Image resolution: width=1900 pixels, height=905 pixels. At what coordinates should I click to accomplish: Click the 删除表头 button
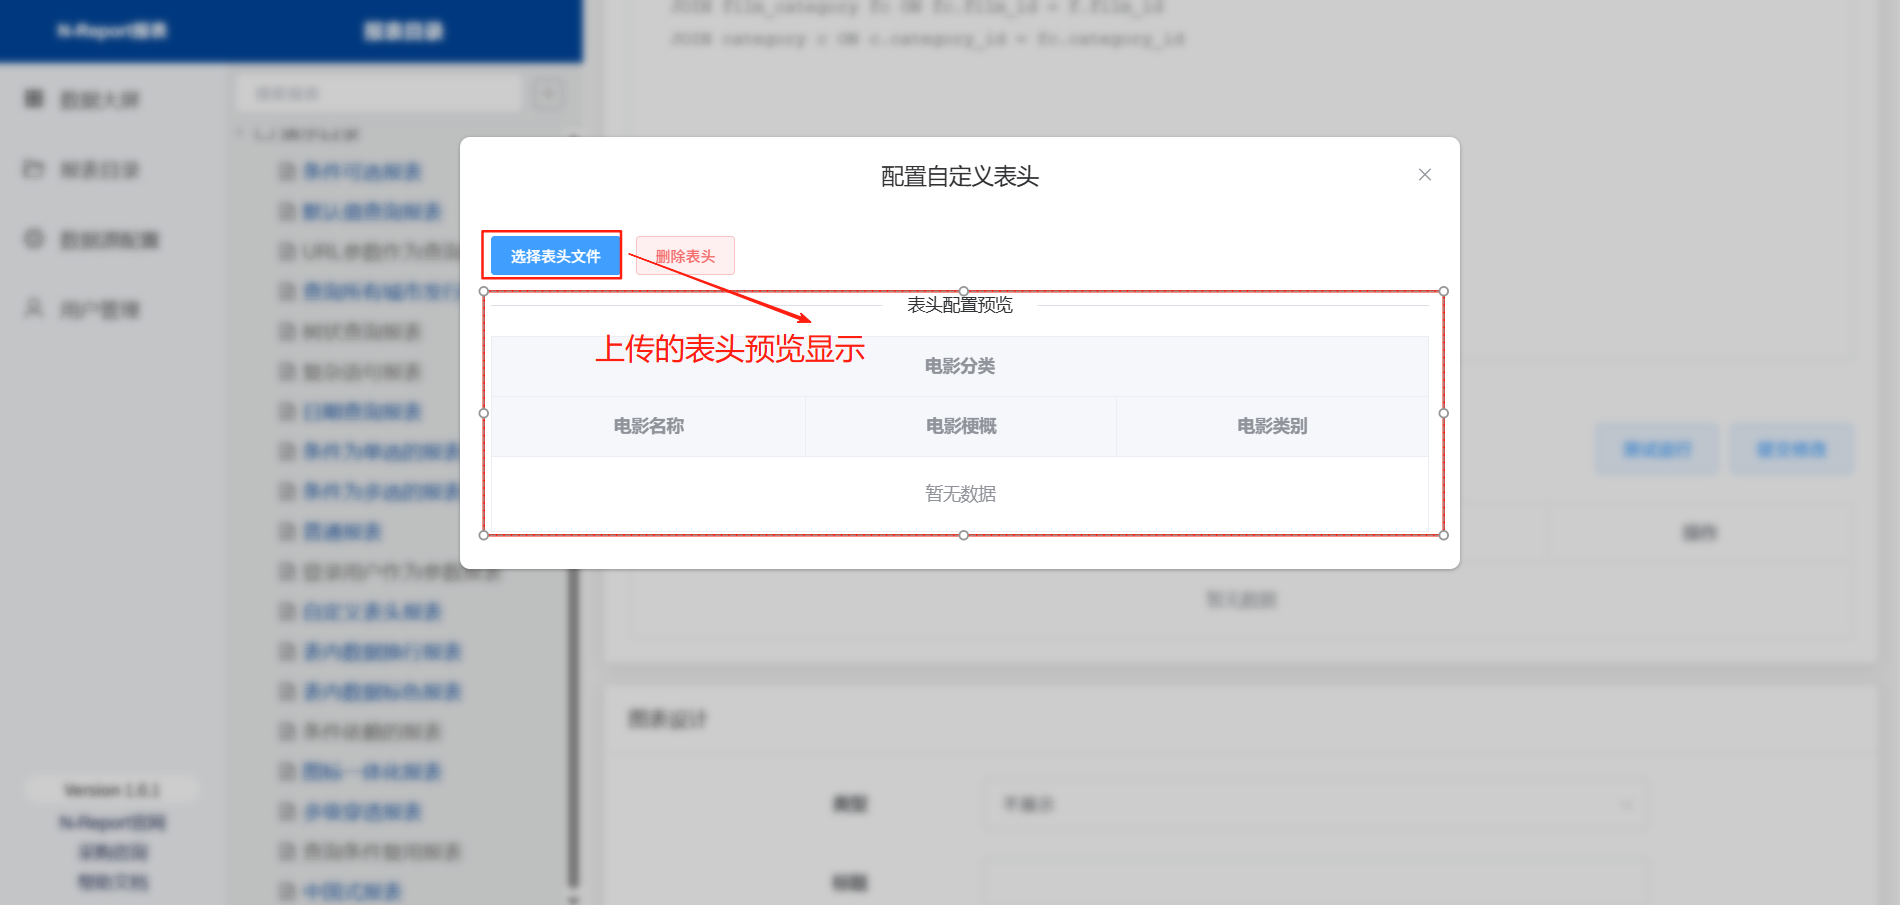point(685,256)
